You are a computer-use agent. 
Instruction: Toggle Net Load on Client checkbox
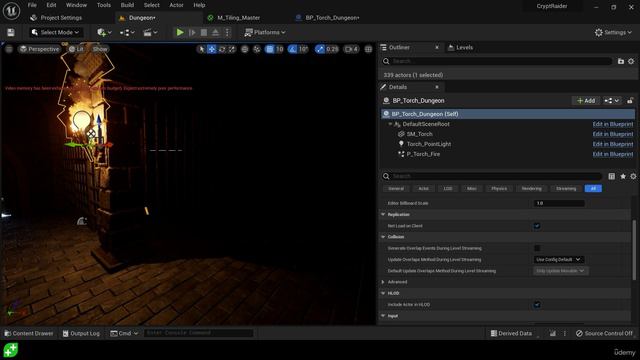pyautogui.click(x=537, y=226)
